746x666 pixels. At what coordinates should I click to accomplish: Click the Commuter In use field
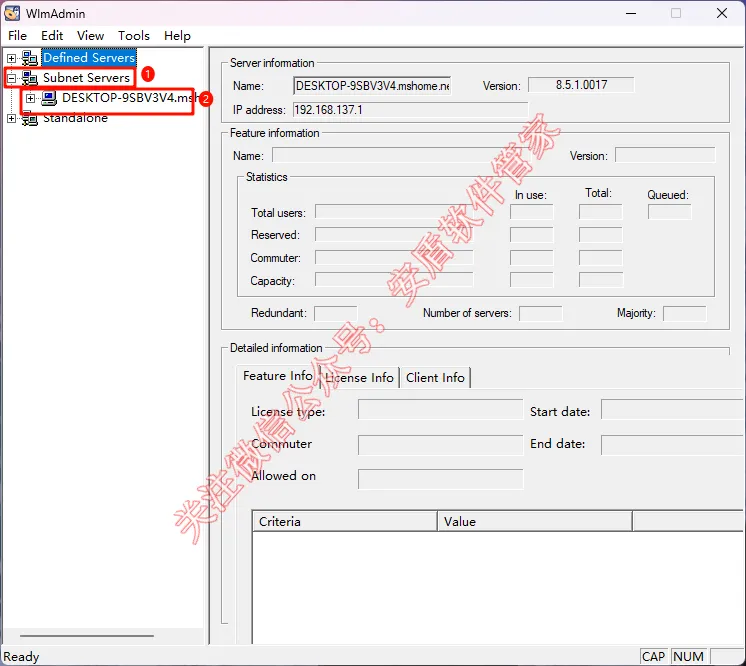coord(531,257)
